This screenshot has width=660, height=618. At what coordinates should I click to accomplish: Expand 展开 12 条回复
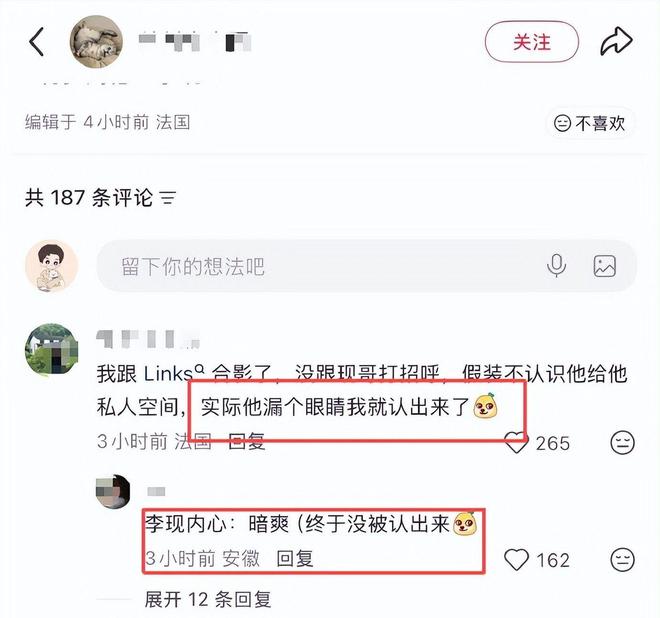[208, 599]
